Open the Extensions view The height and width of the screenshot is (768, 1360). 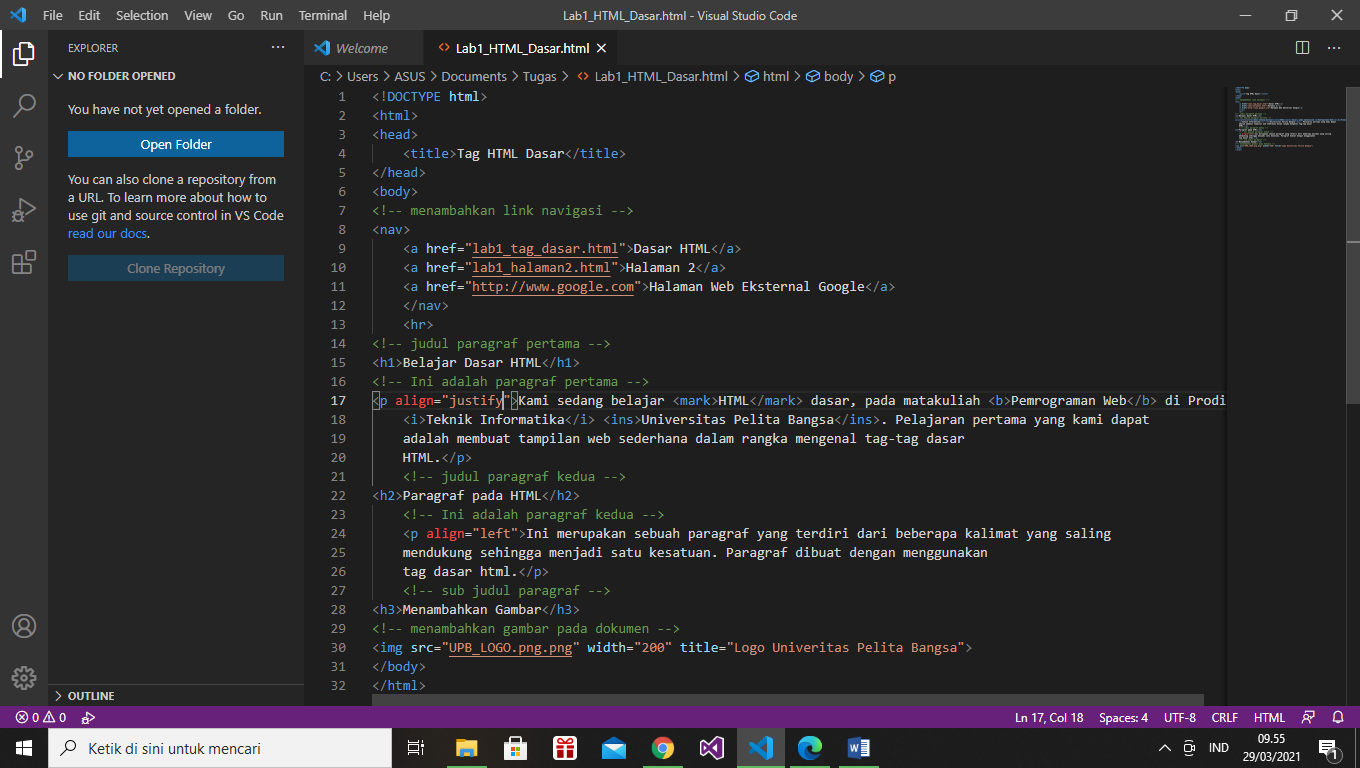tap(24, 262)
